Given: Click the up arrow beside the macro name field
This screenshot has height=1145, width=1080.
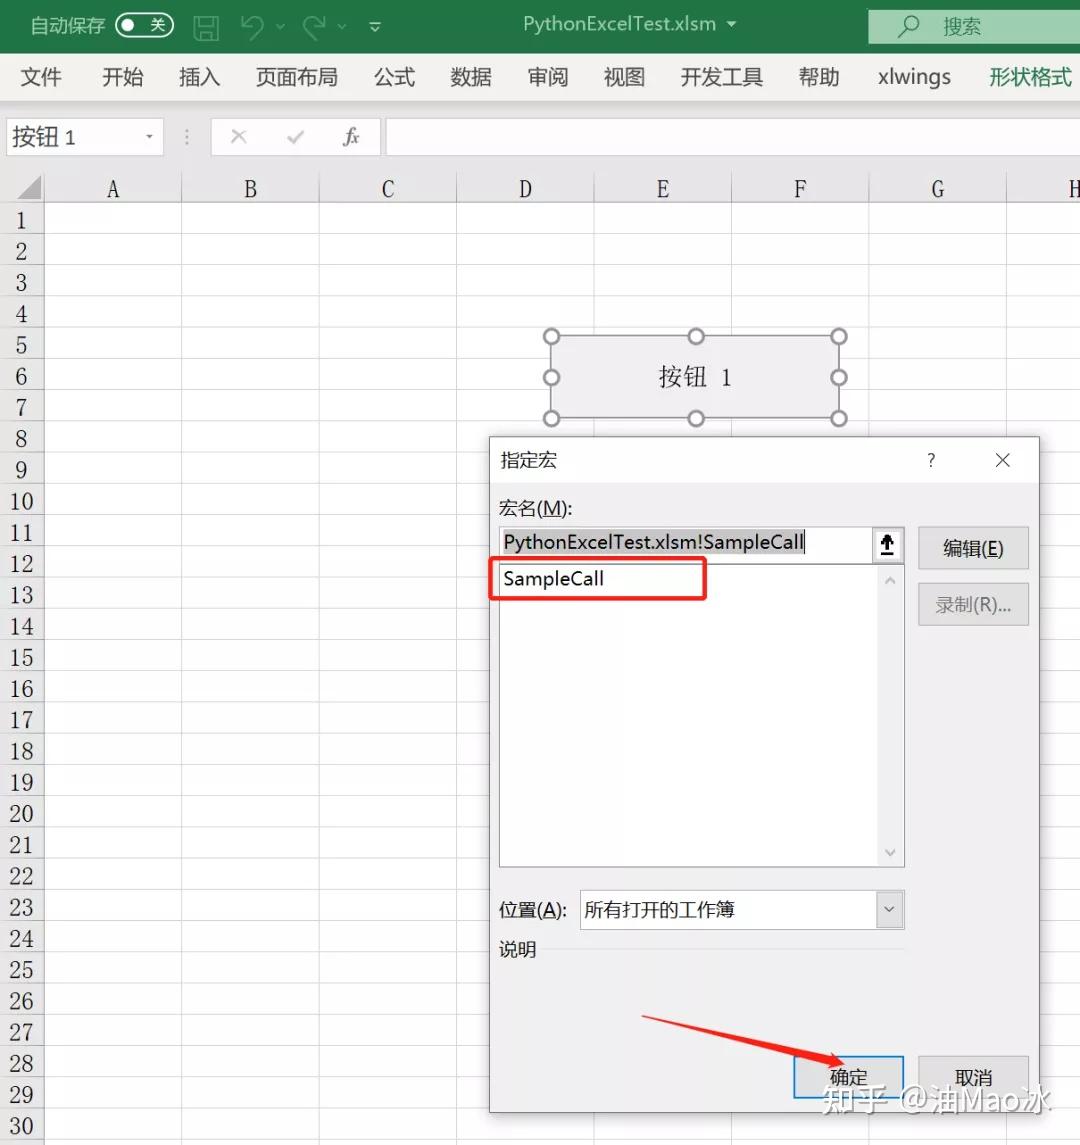Looking at the screenshot, I should point(887,545).
